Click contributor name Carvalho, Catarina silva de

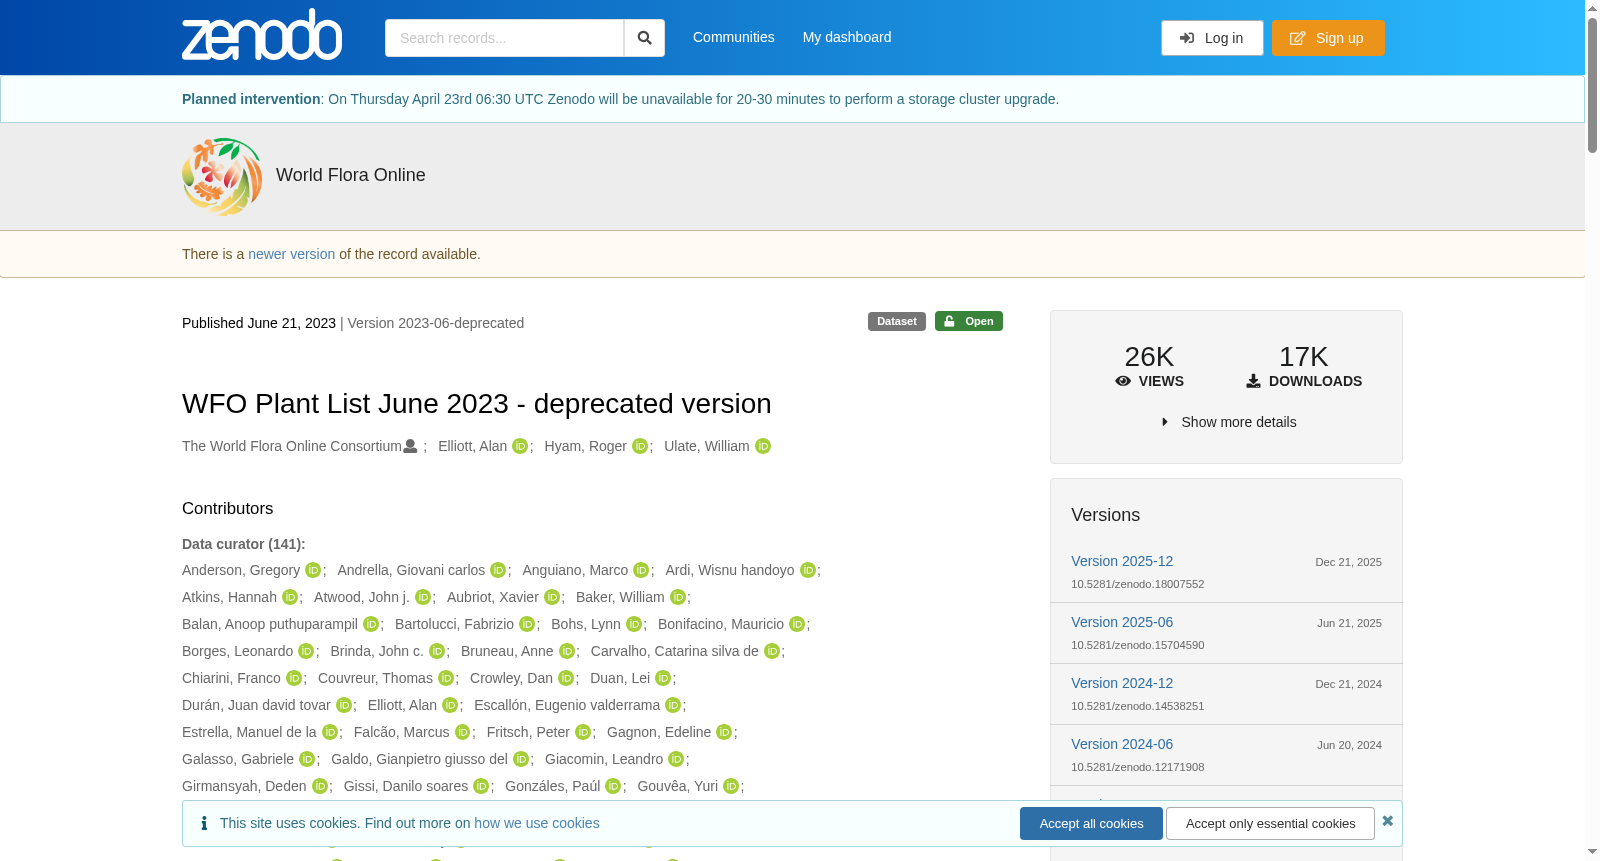tap(675, 651)
